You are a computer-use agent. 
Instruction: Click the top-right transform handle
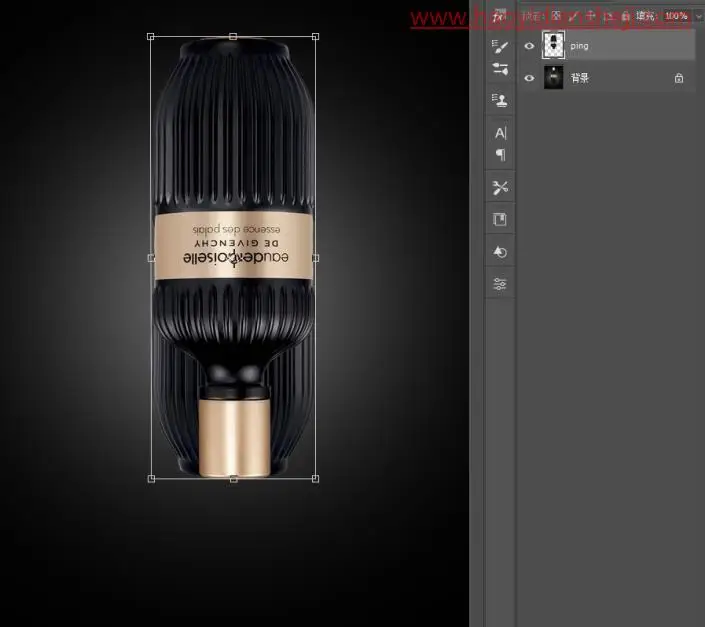(315, 36)
